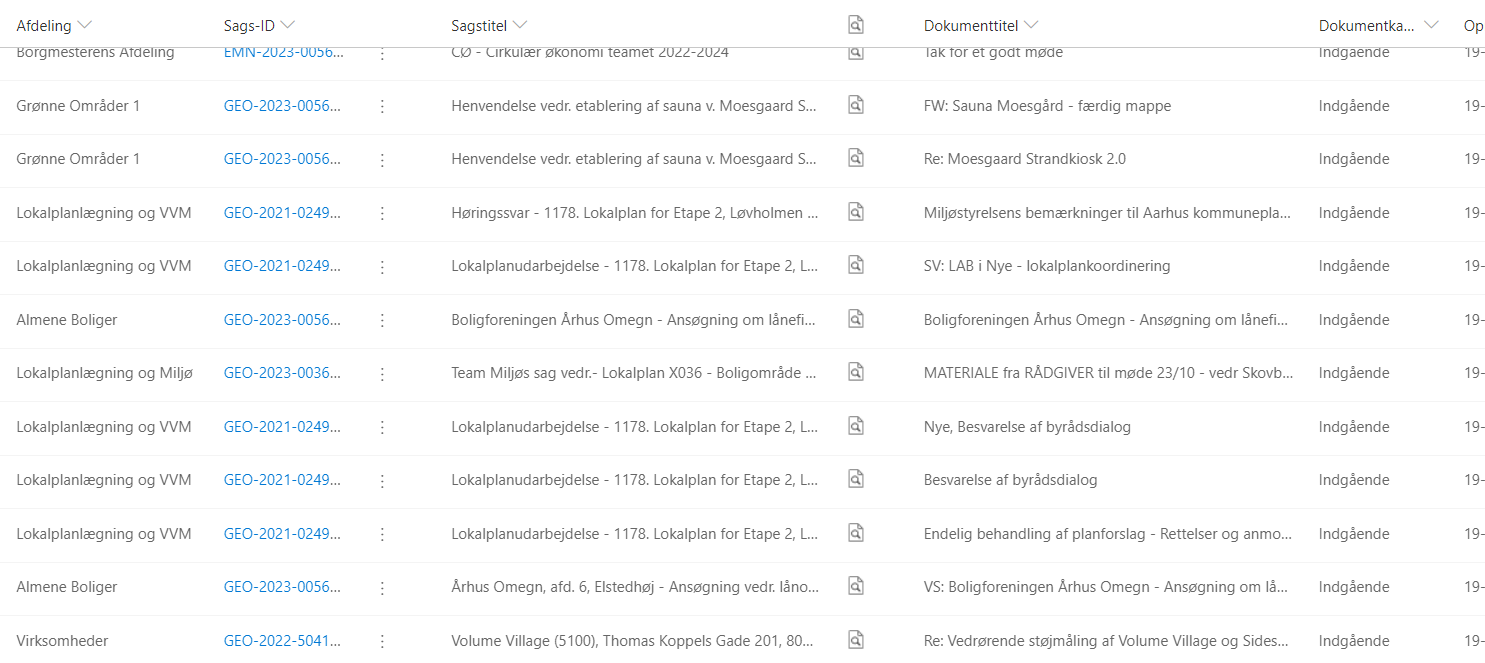1485x663 pixels.
Task: Open GEO-2023-0036 case ID link
Action: pos(283,373)
